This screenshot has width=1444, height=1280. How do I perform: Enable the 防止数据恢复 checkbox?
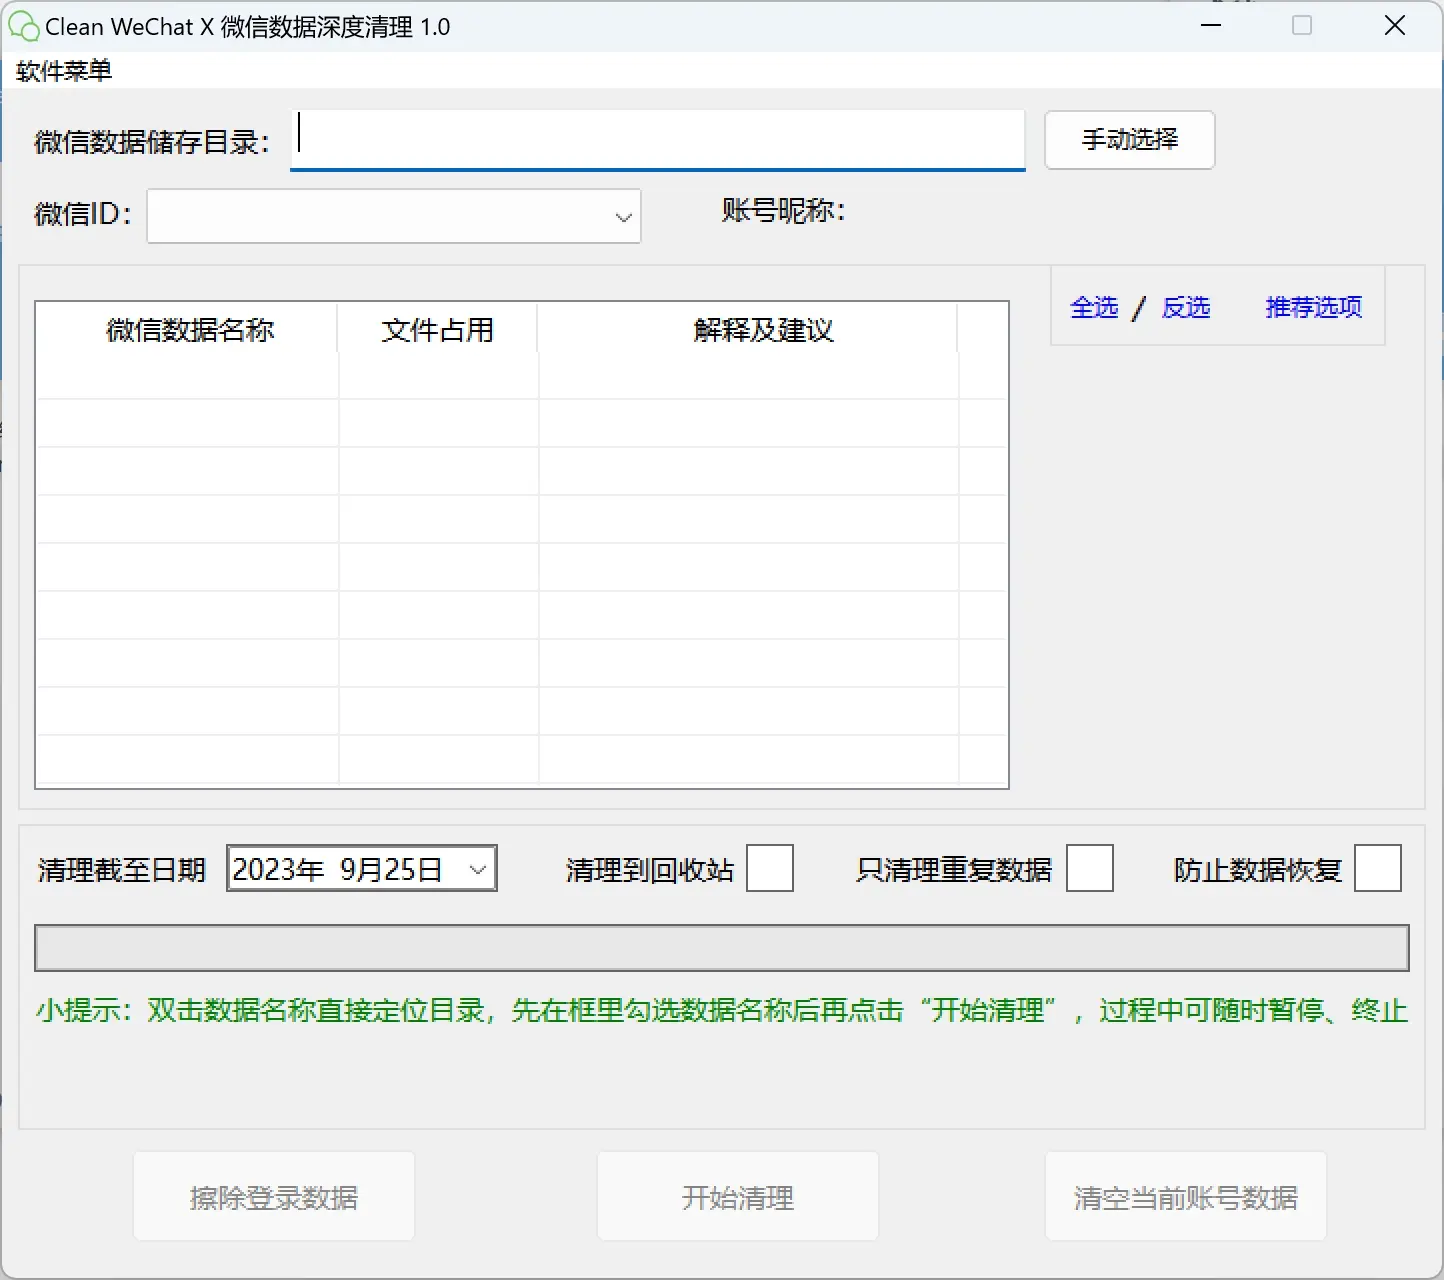tap(1378, 868)
